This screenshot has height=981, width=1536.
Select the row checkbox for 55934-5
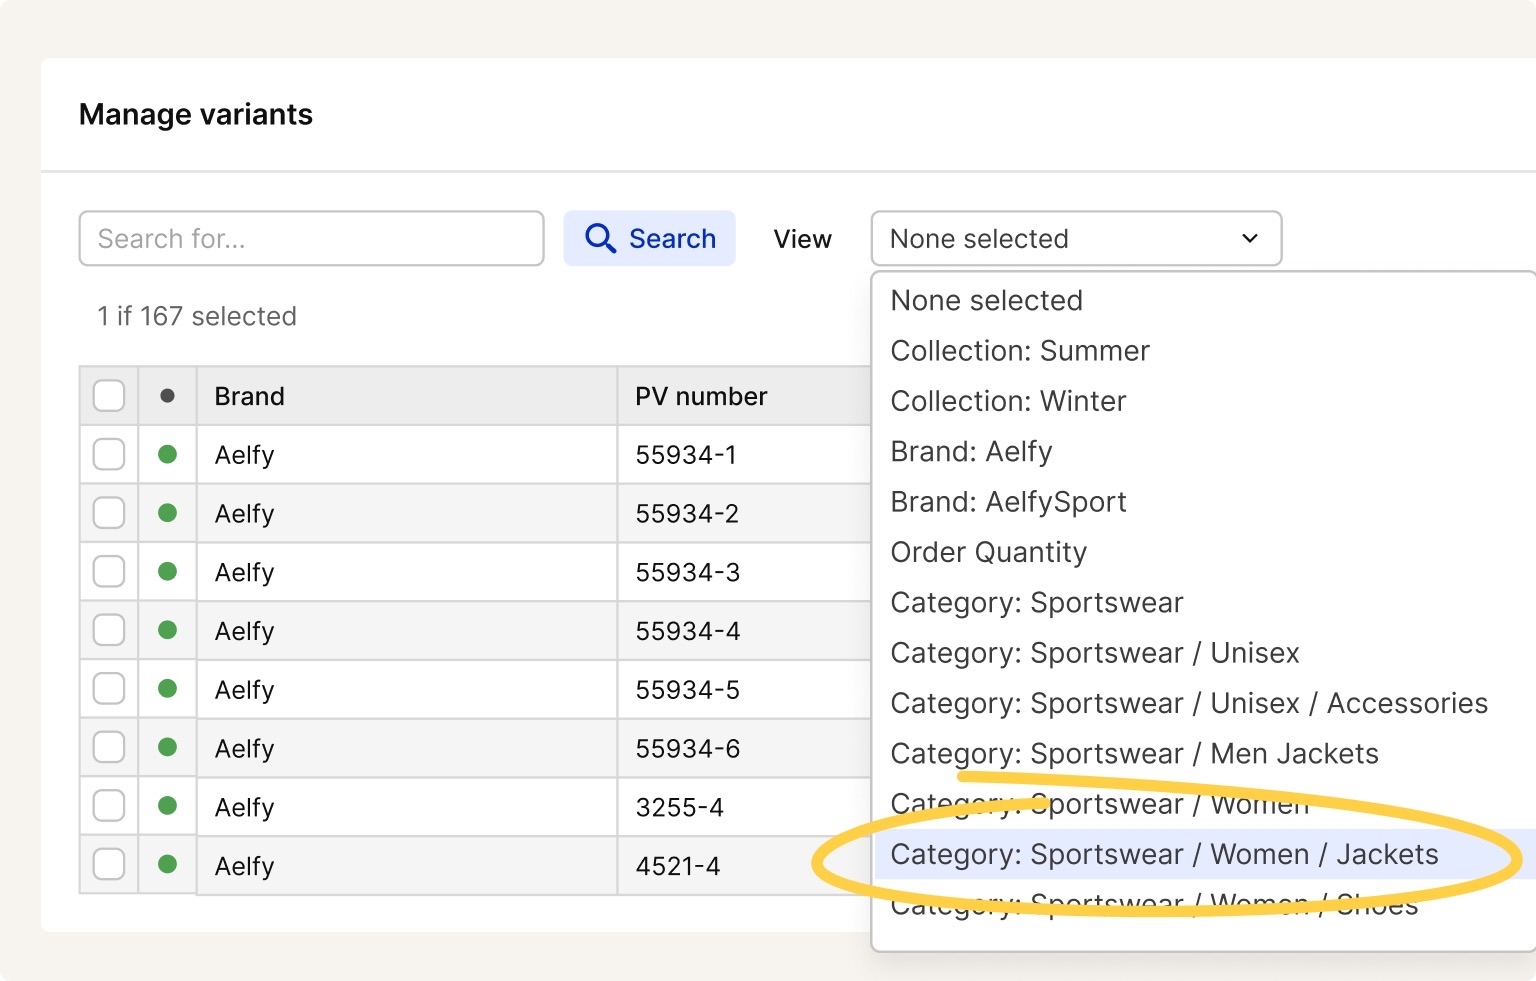[109, 689]
